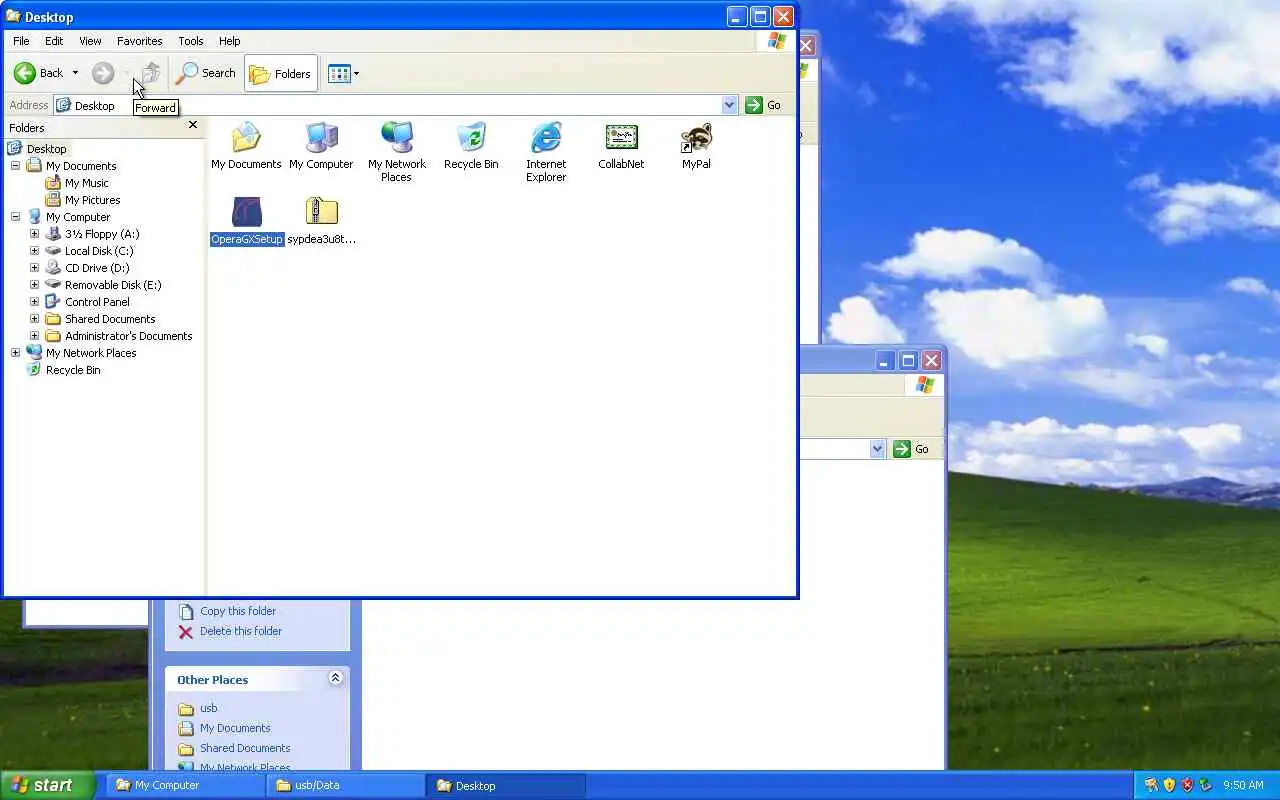
Task: Expand Control Panel tree node
Action: pos(34,302)
